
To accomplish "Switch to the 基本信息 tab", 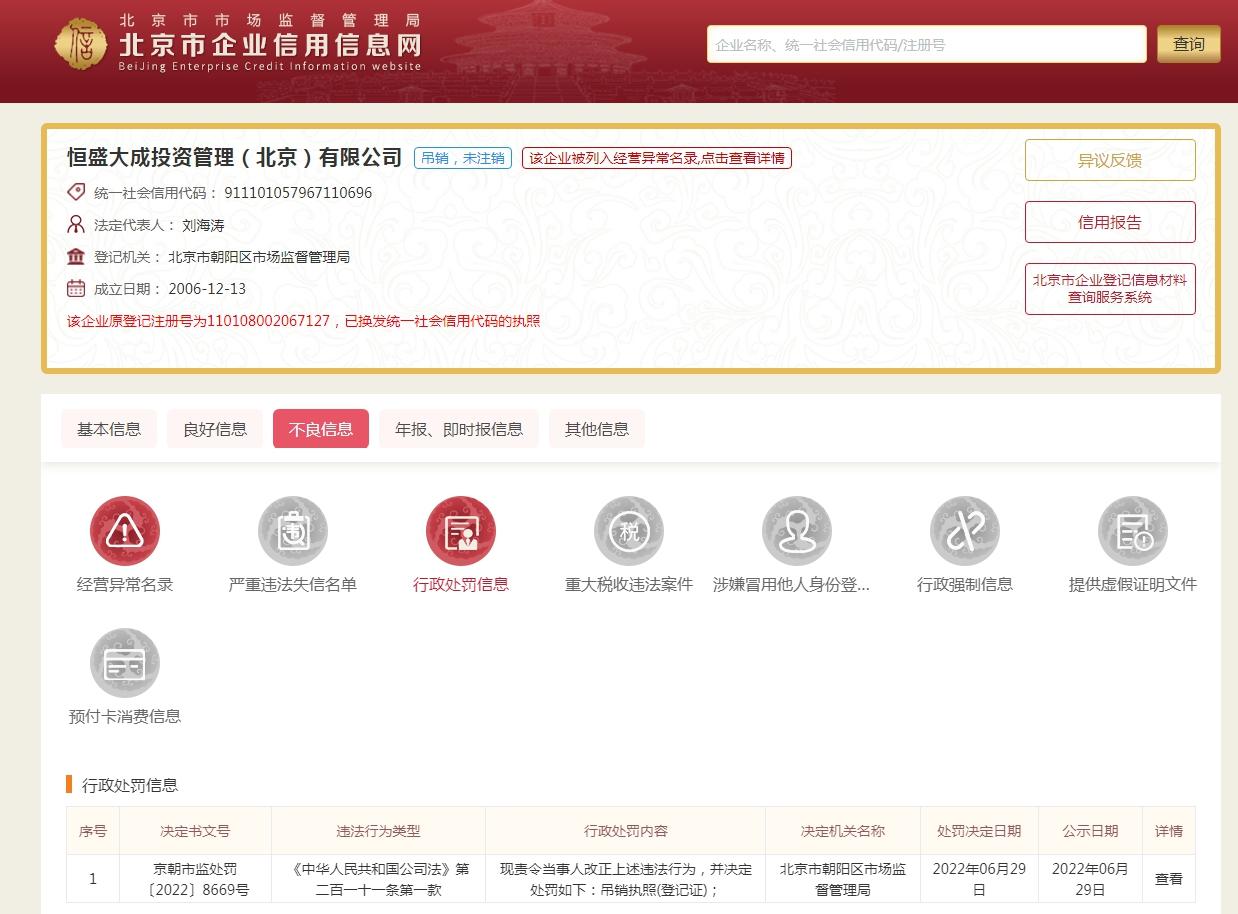I will point(109,429).
